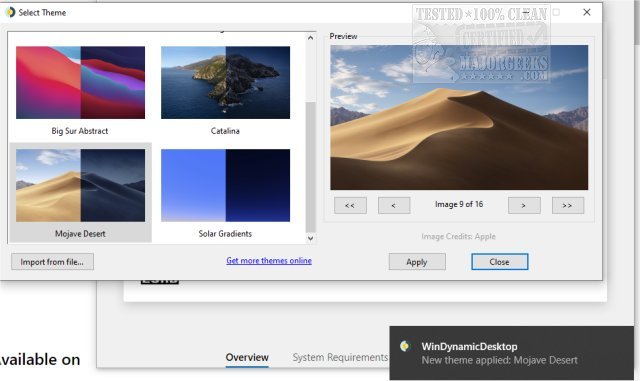Go to previous preview image

(x=394, y=205)
